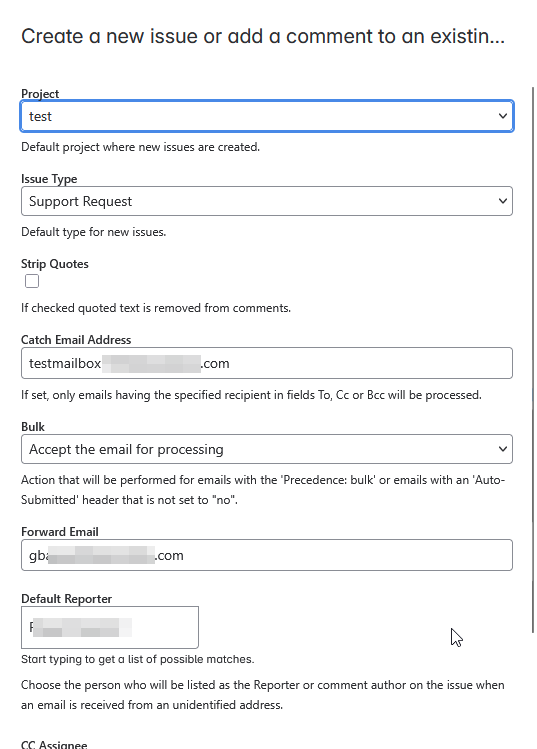Open the Bulk action dropdown
This screenshot has height=749, width=537.
(267, 449)
